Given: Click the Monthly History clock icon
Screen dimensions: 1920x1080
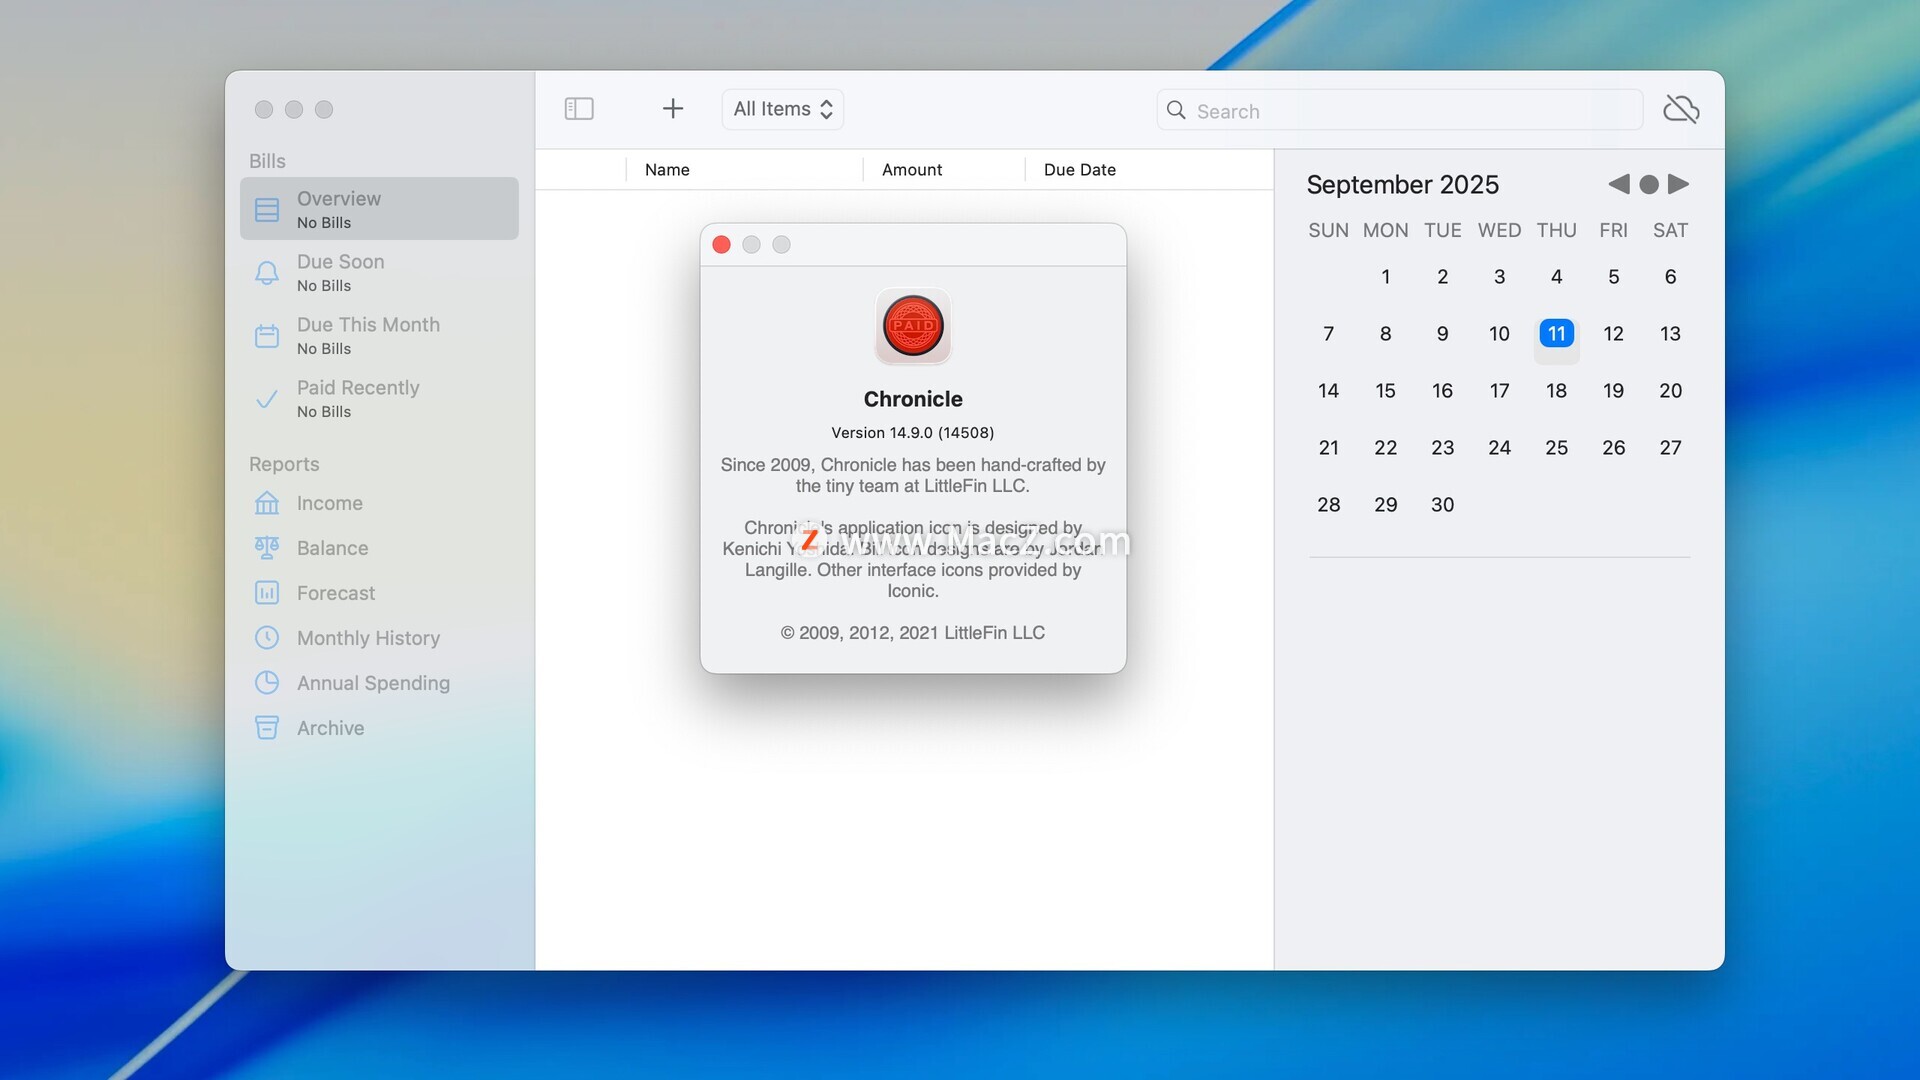Looking at the screenshot, I should pyautogui.click(x=267, y=638).
